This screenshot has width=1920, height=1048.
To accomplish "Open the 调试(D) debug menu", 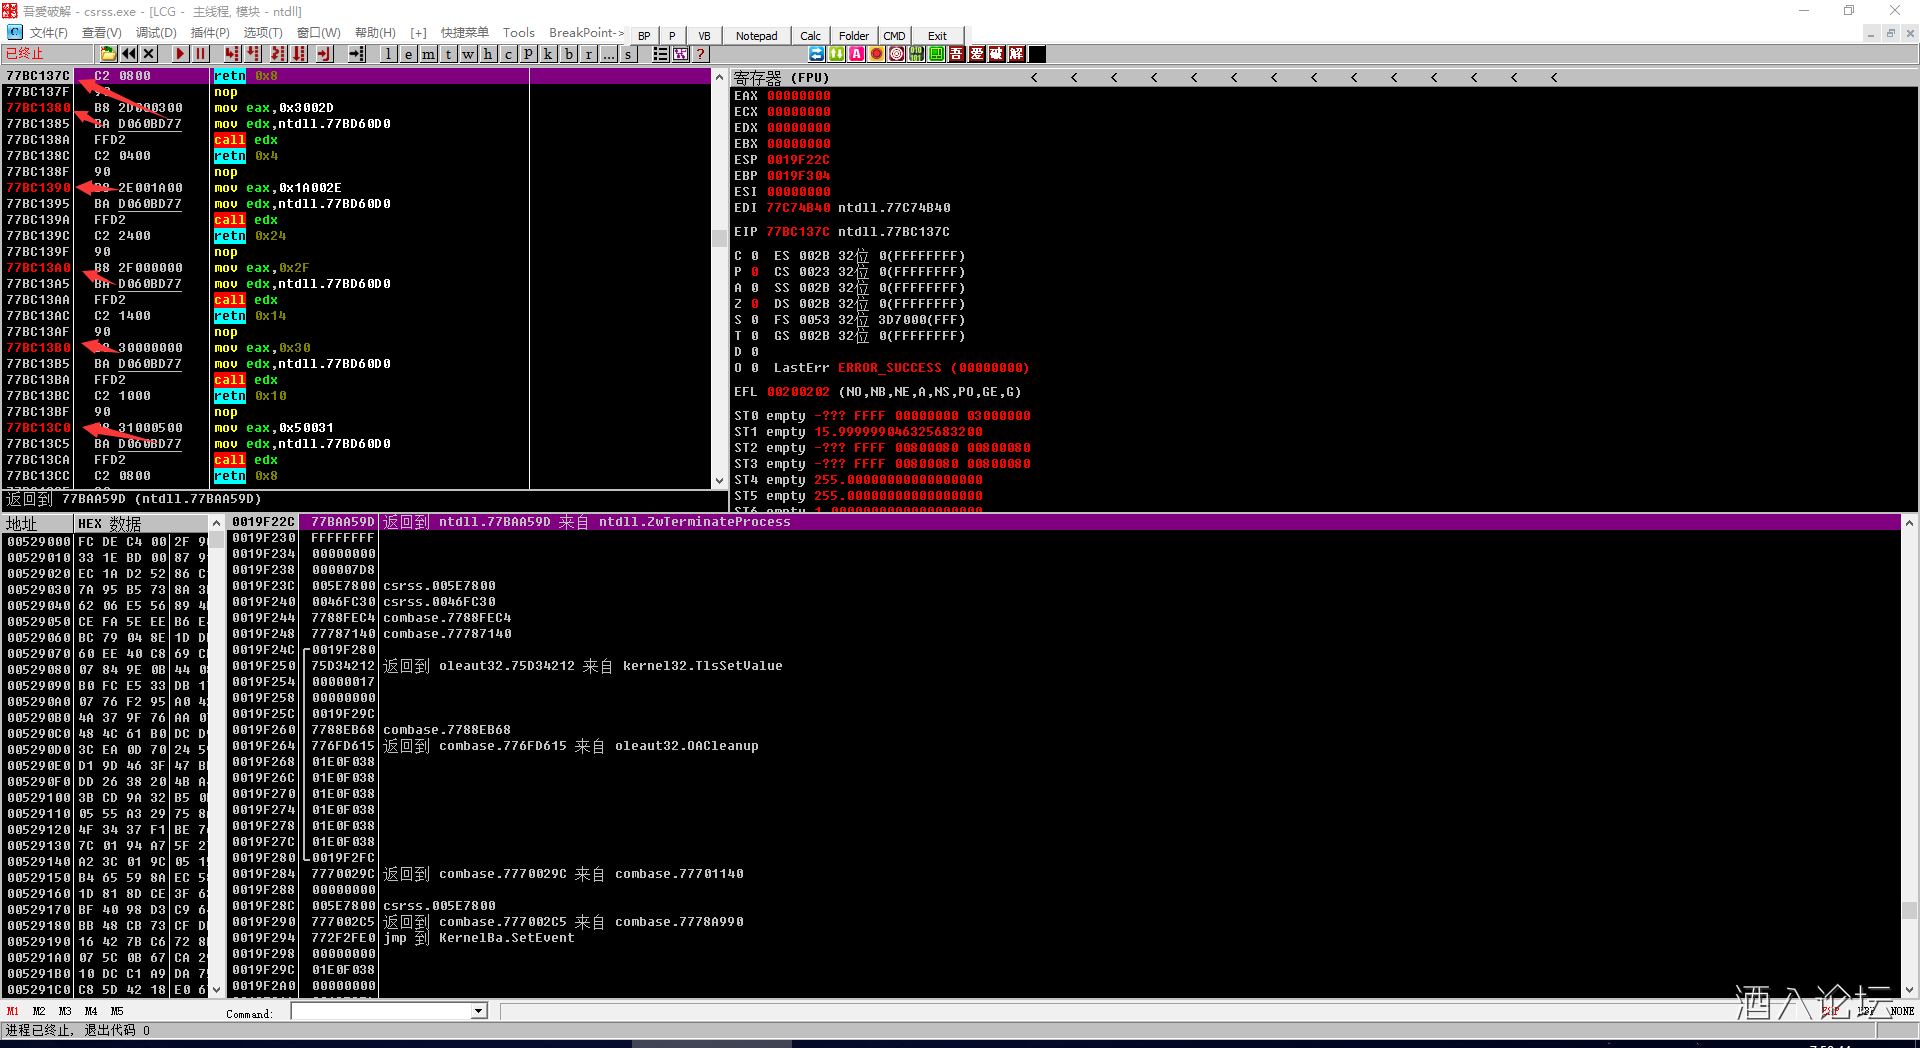I will 156,33.
